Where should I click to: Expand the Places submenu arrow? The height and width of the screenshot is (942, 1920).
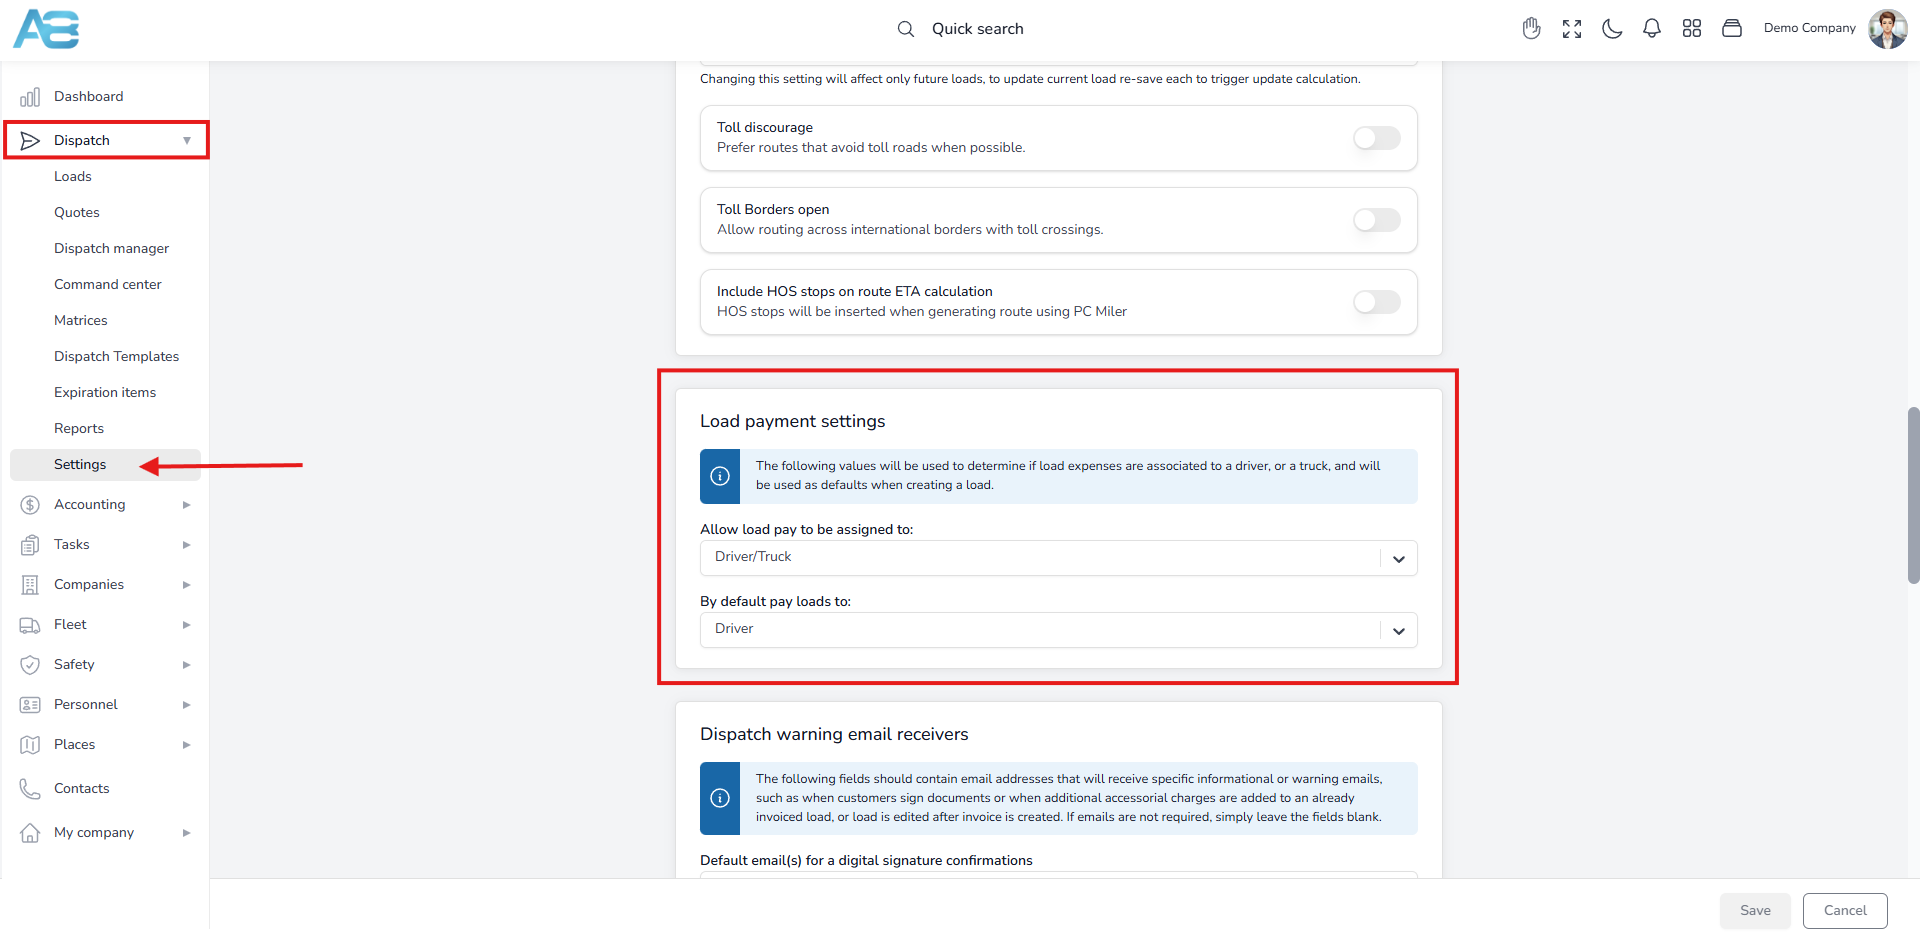[186, 745]
